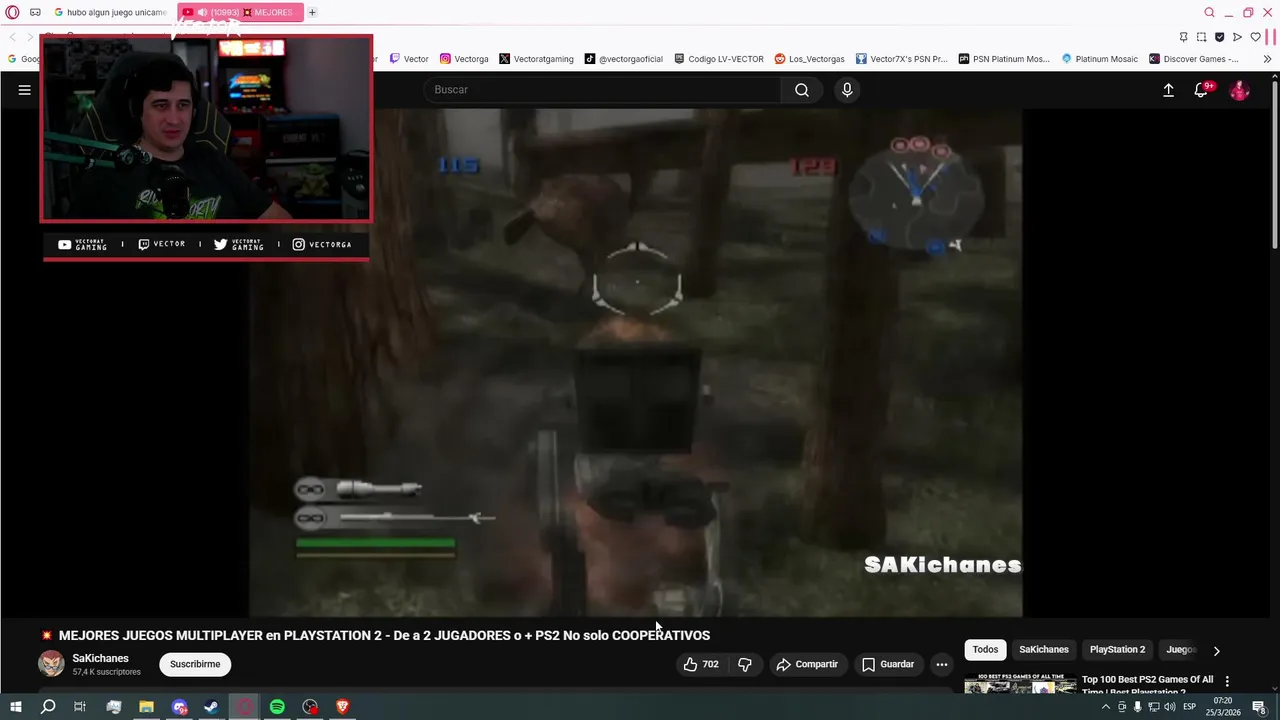Add page to bookmarks heart icon

pos(1256,37)
